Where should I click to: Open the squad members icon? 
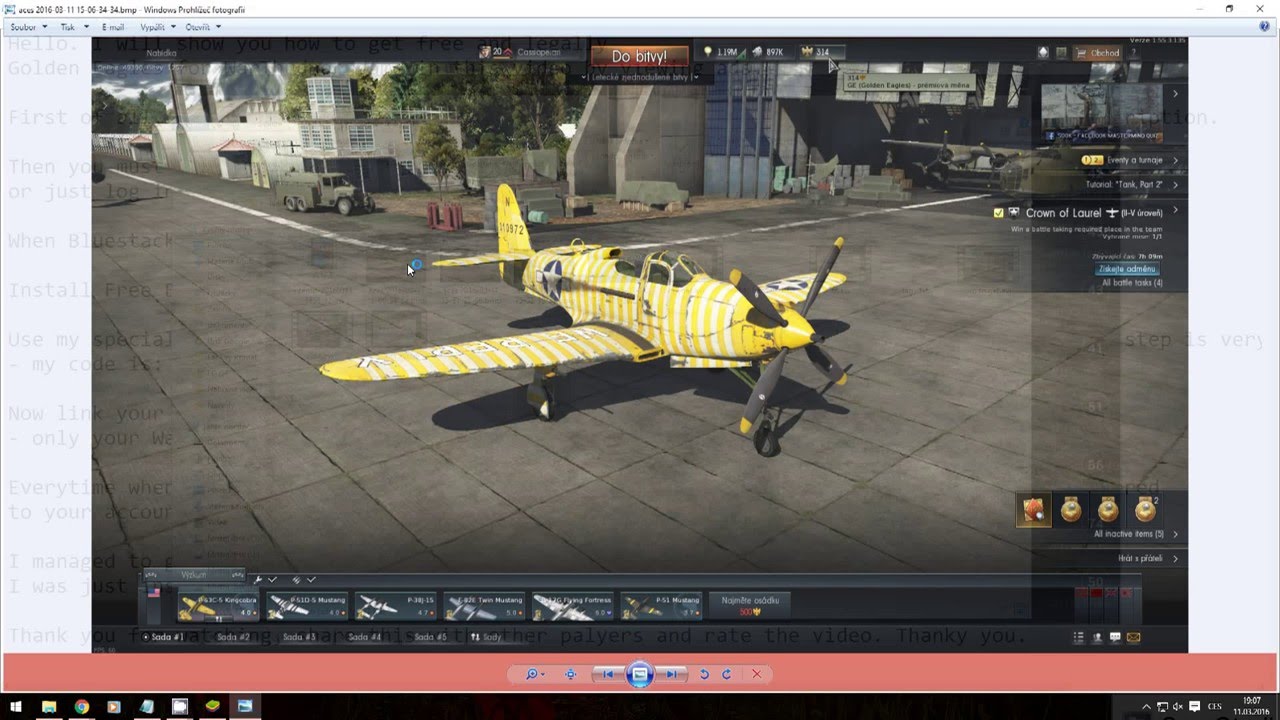click(x=1097, y=637)
